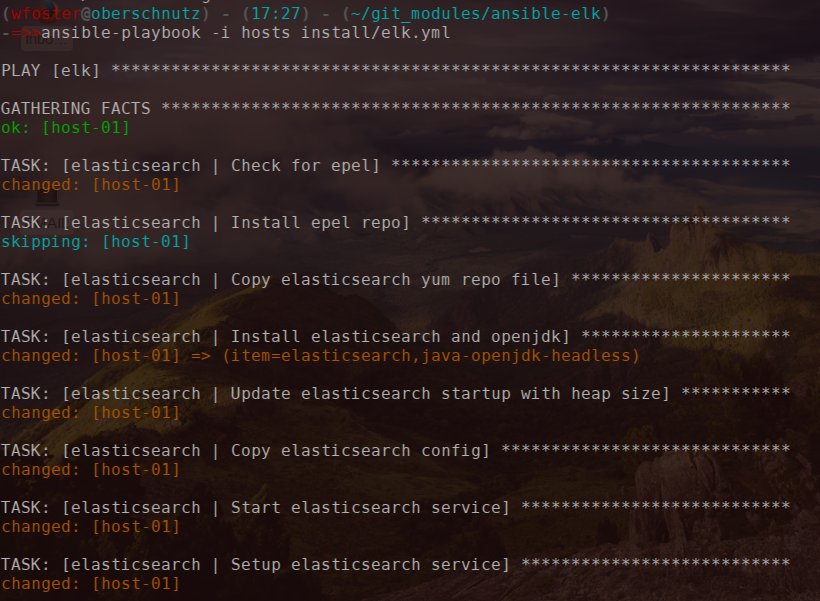The height and width of the screenshot is (601, 820).
Task: Click the PLAY [elk] header line
Action: click(x=51, y=70)
